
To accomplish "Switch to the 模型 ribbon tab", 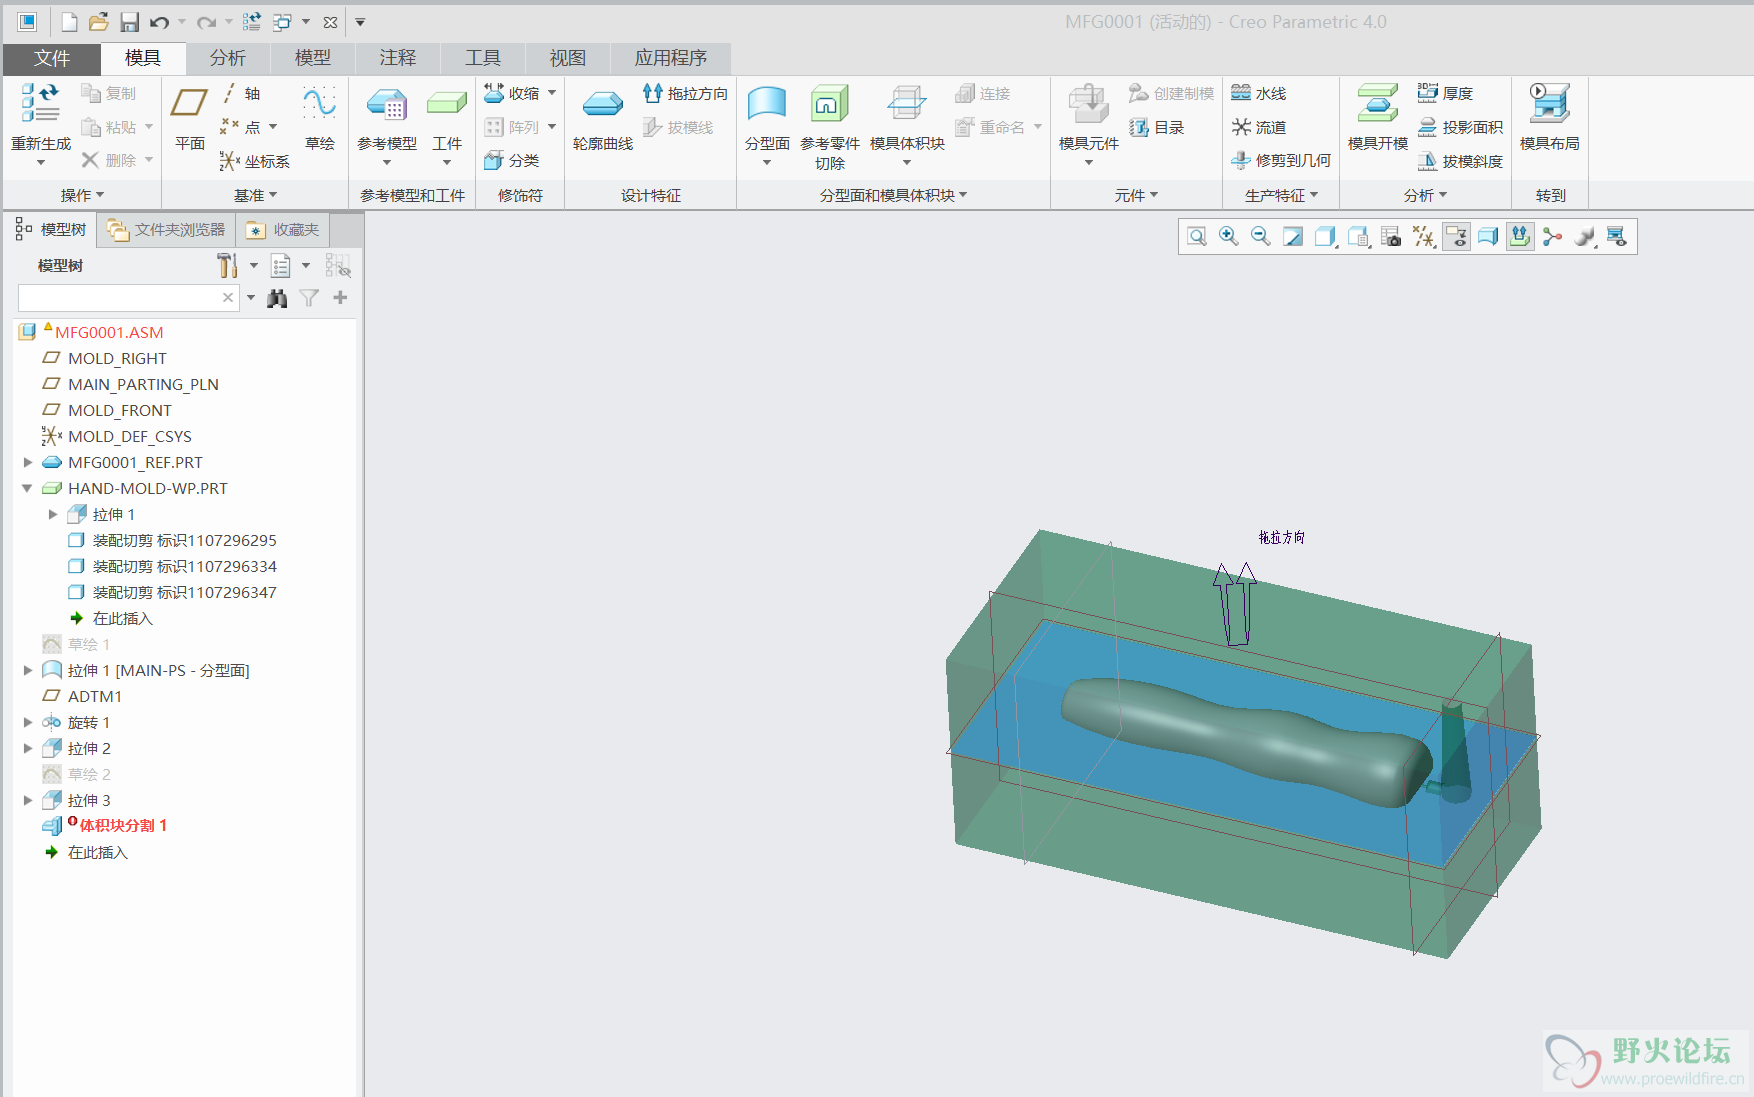I will tap(312, 58).
